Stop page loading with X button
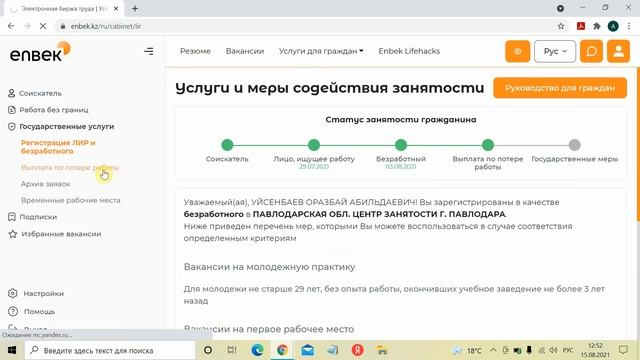 [x=43, y=26]
